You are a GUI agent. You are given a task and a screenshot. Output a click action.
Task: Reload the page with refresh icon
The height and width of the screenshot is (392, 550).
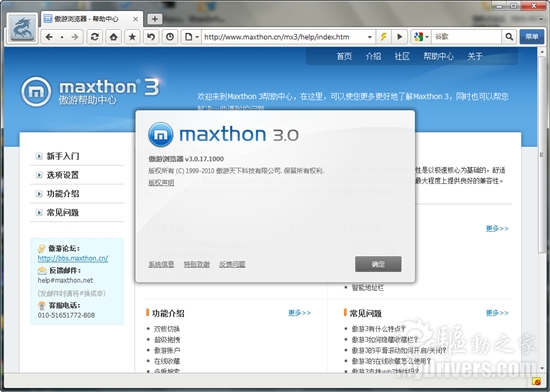tap(95, 37)
